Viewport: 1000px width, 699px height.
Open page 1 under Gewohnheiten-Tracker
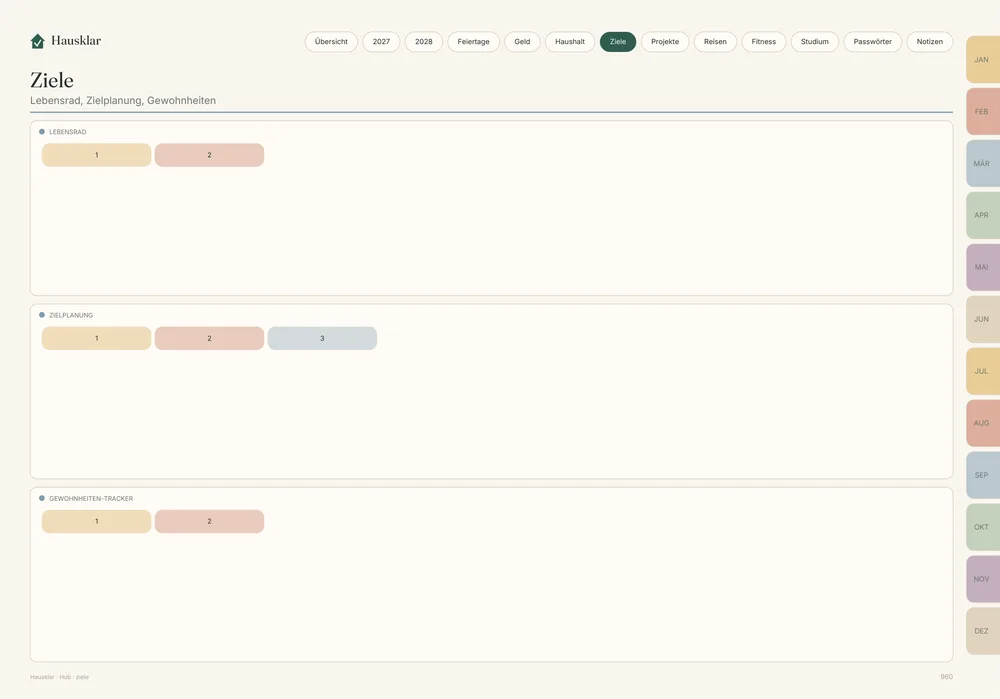click(x=96, y=521)
